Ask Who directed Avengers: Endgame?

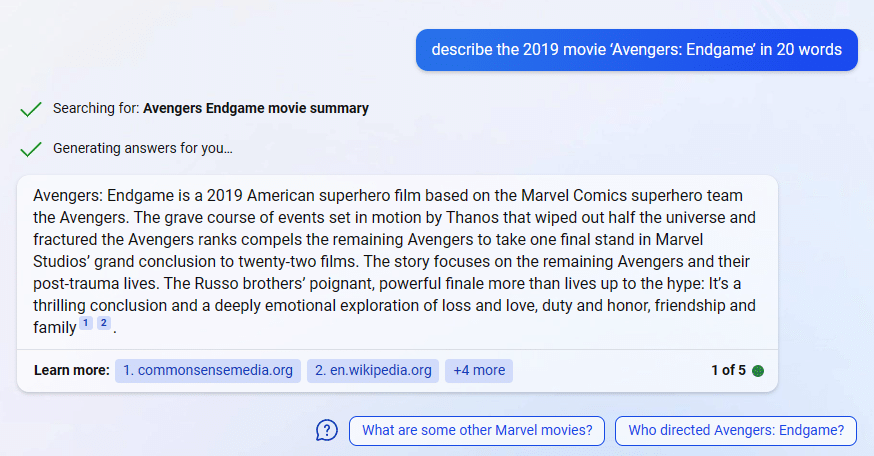[736, 430]
